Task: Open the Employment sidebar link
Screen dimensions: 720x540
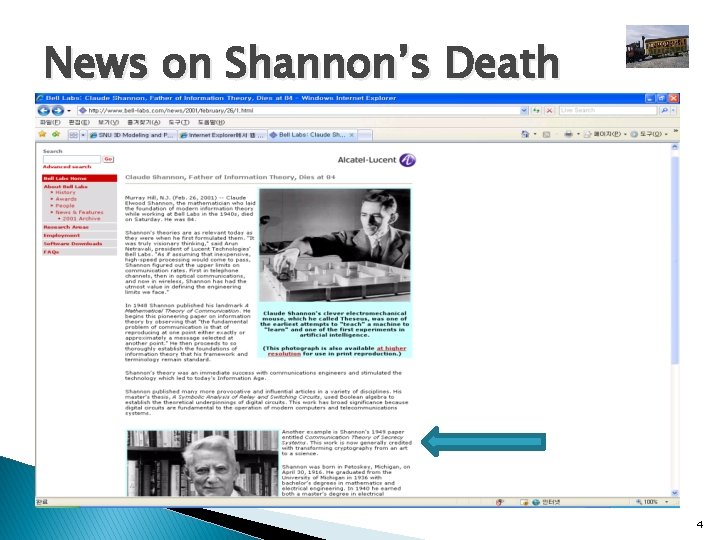Action: [x=62, y=235]
